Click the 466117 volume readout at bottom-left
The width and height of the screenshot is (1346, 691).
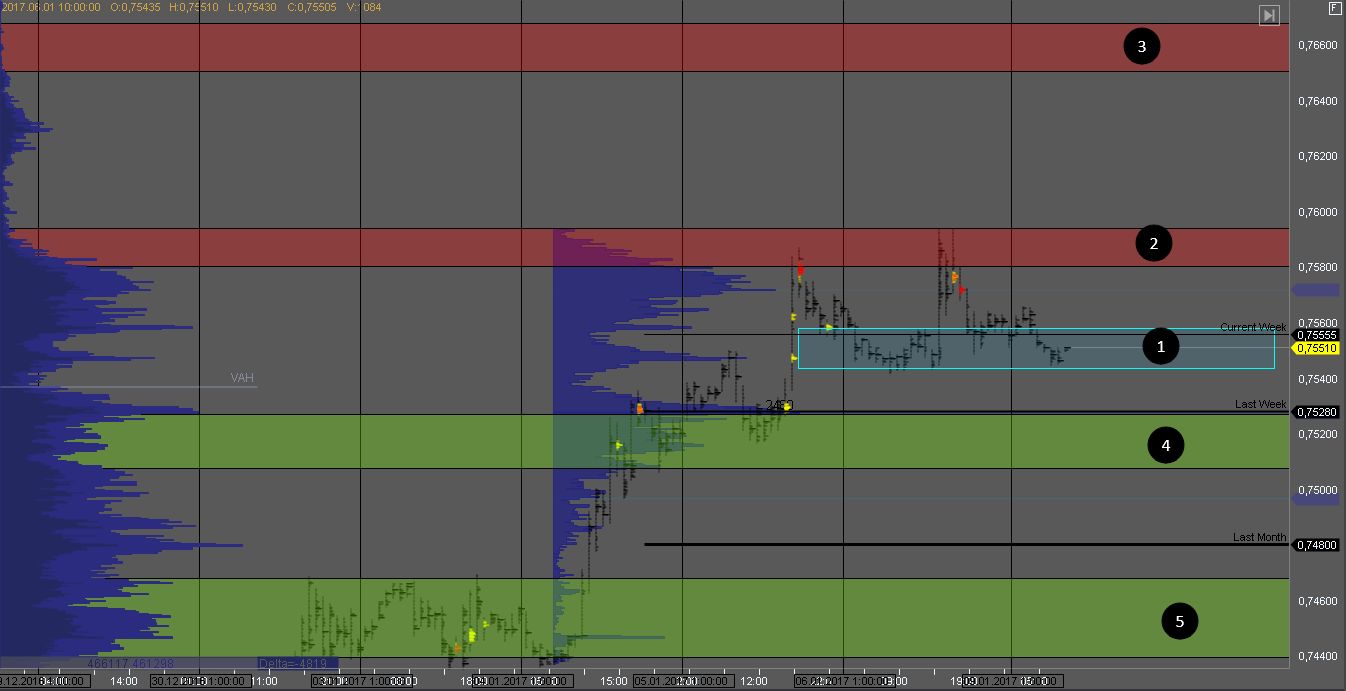[x=130, y=663]
